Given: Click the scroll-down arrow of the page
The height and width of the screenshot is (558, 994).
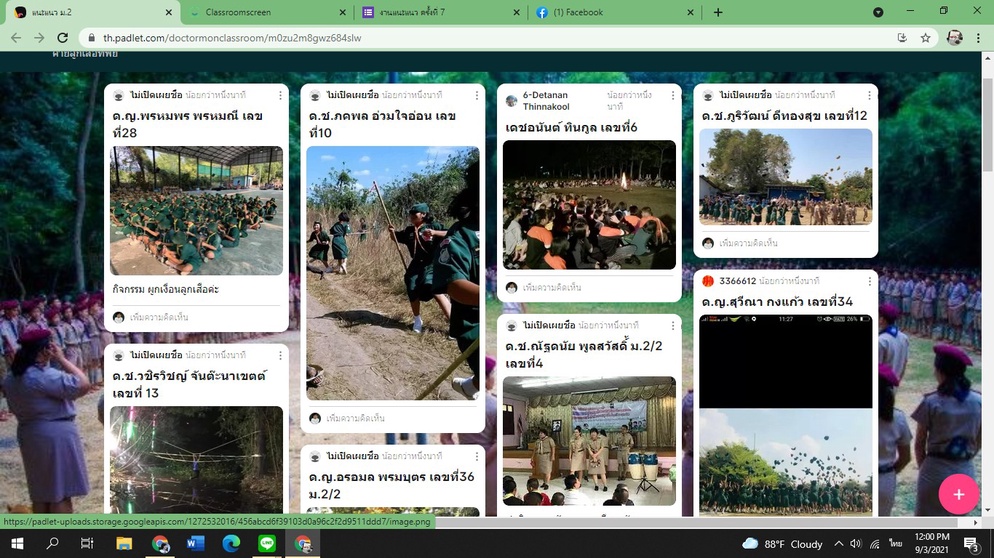Looking at the screenshot, I should click(x=987, y=510).
